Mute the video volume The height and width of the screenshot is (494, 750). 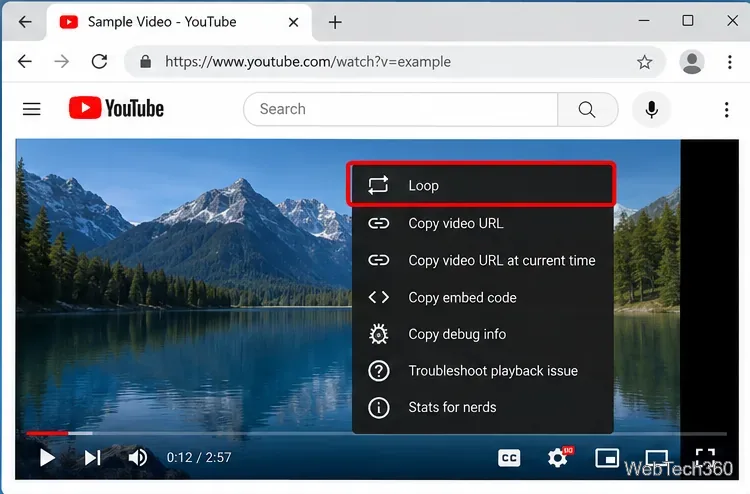click(x=138, y=458)
